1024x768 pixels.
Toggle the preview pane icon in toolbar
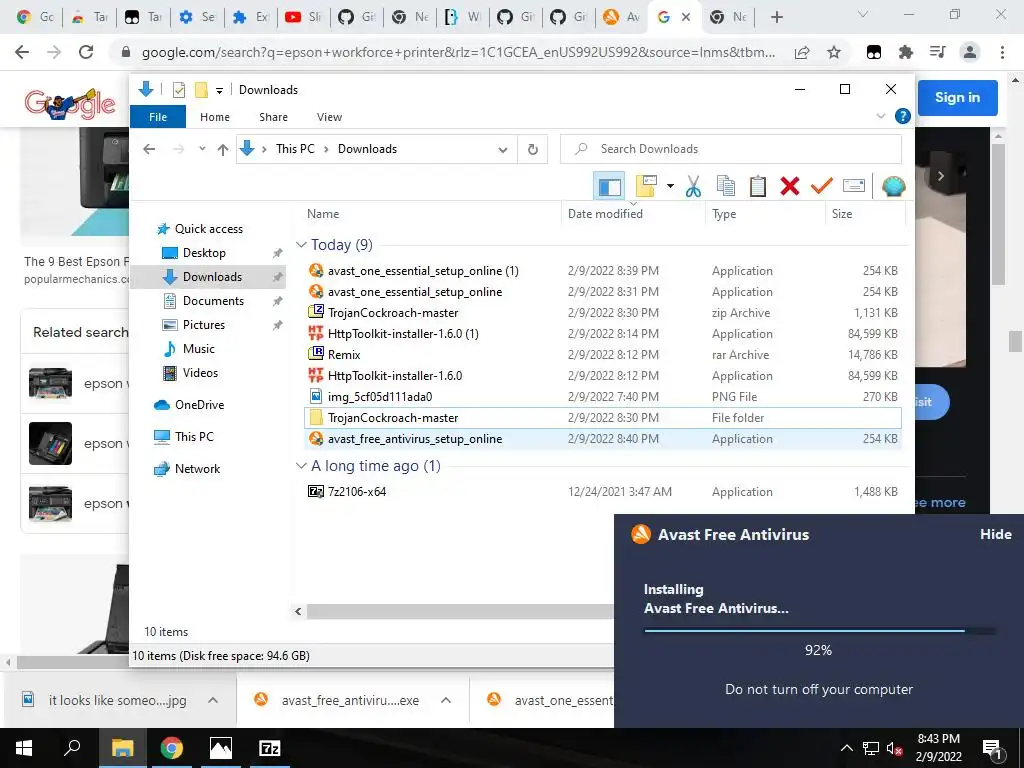pos(609,186)
